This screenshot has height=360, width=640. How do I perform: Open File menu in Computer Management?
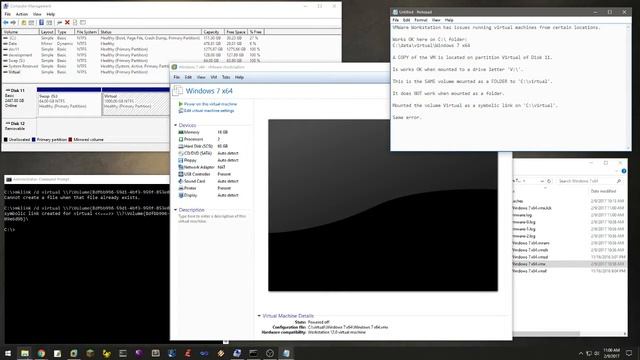click(x=8, y=14)
